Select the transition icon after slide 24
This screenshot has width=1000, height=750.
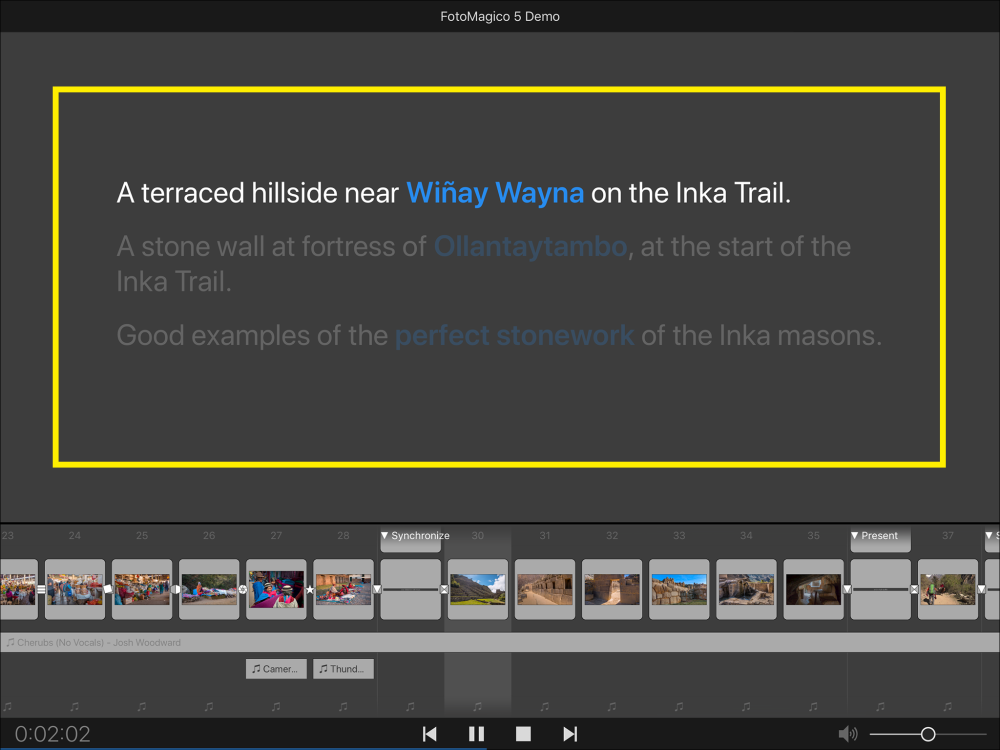108,590
